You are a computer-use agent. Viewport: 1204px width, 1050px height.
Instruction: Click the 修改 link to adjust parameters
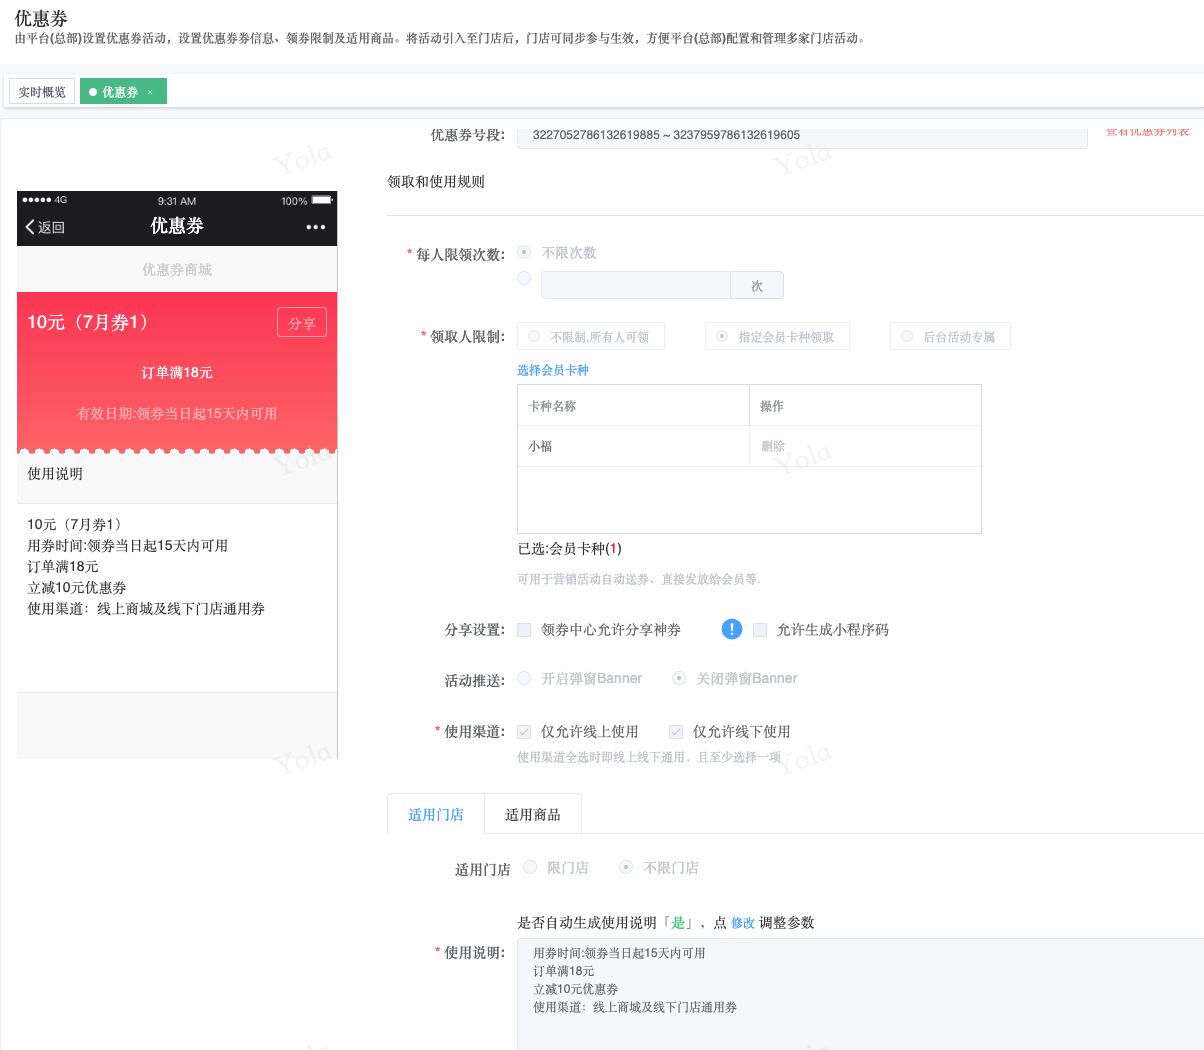coord(743,923)
